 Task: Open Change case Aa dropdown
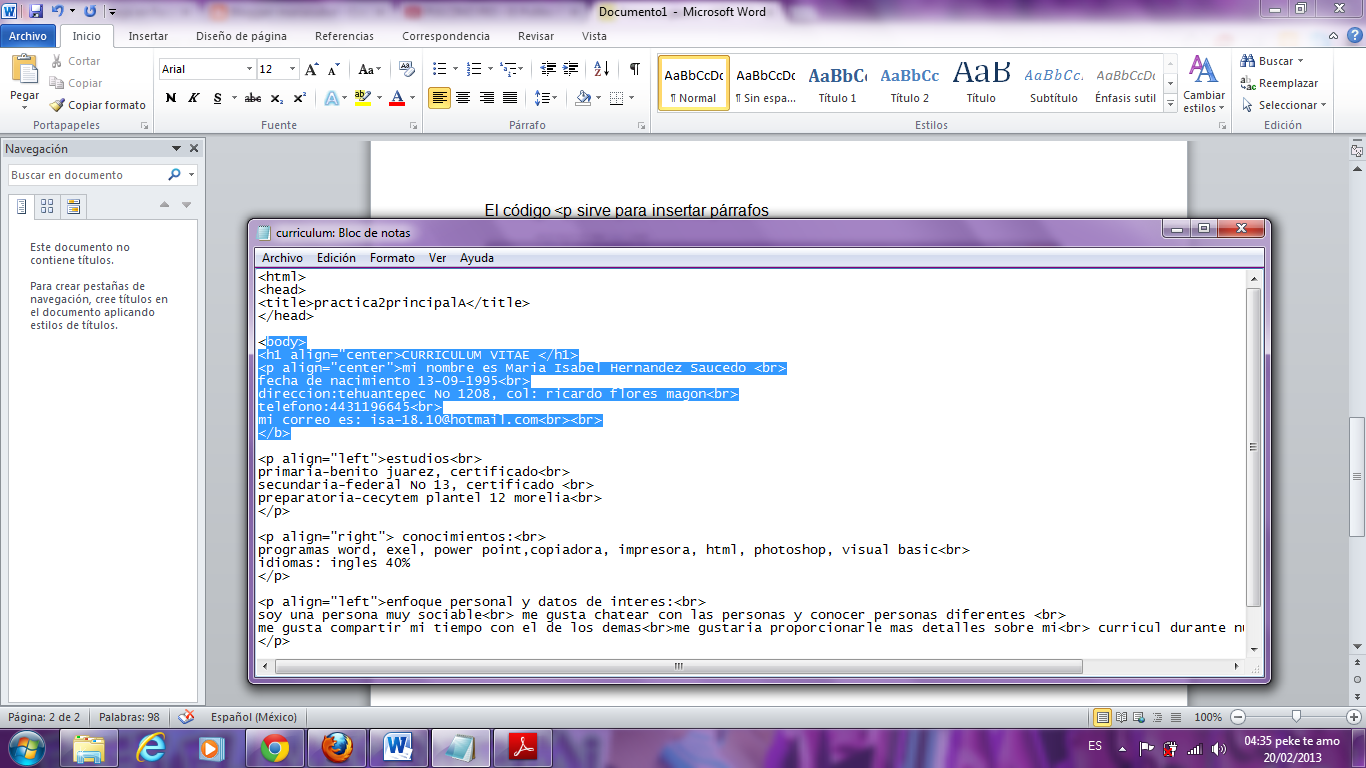click(369, 69)
